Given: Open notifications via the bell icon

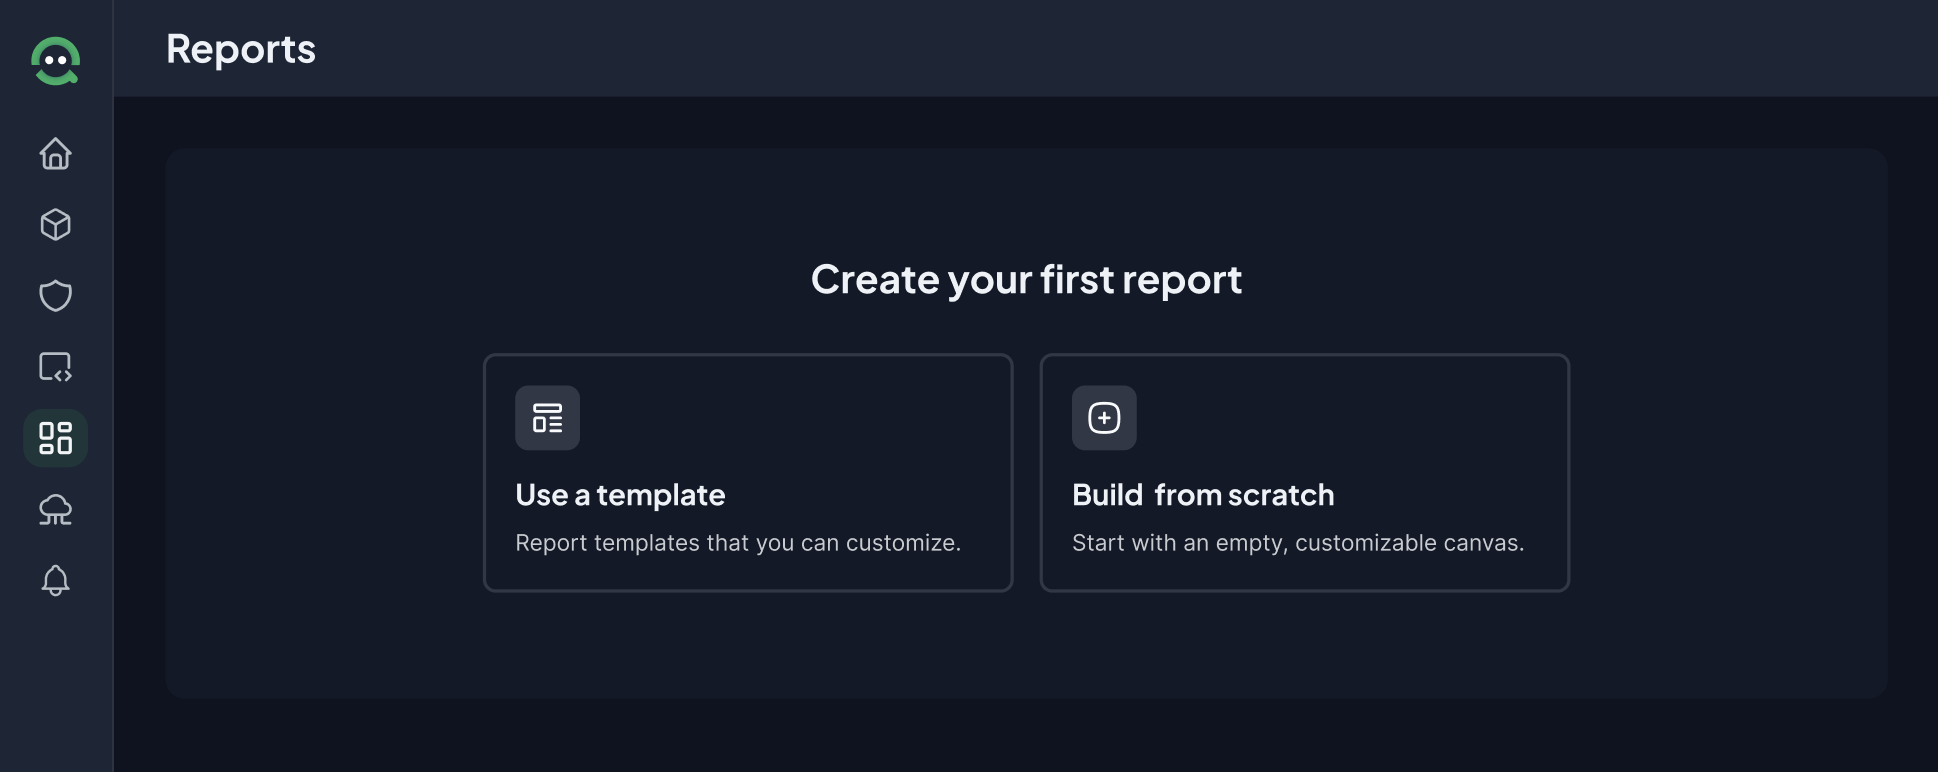Looking at the screenshot, I should tap(56, 581).
